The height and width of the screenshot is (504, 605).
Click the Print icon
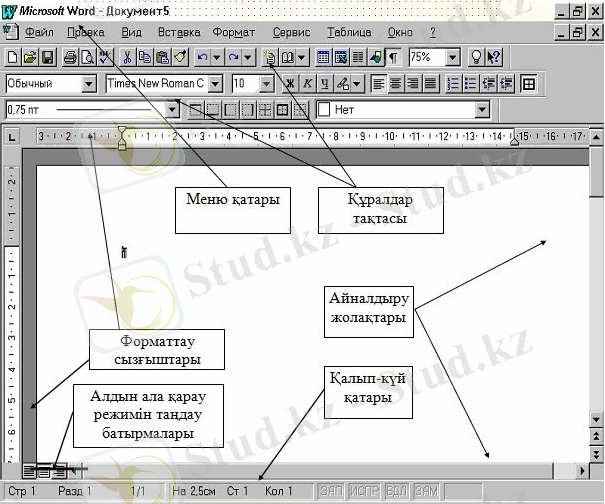point(70,58)
